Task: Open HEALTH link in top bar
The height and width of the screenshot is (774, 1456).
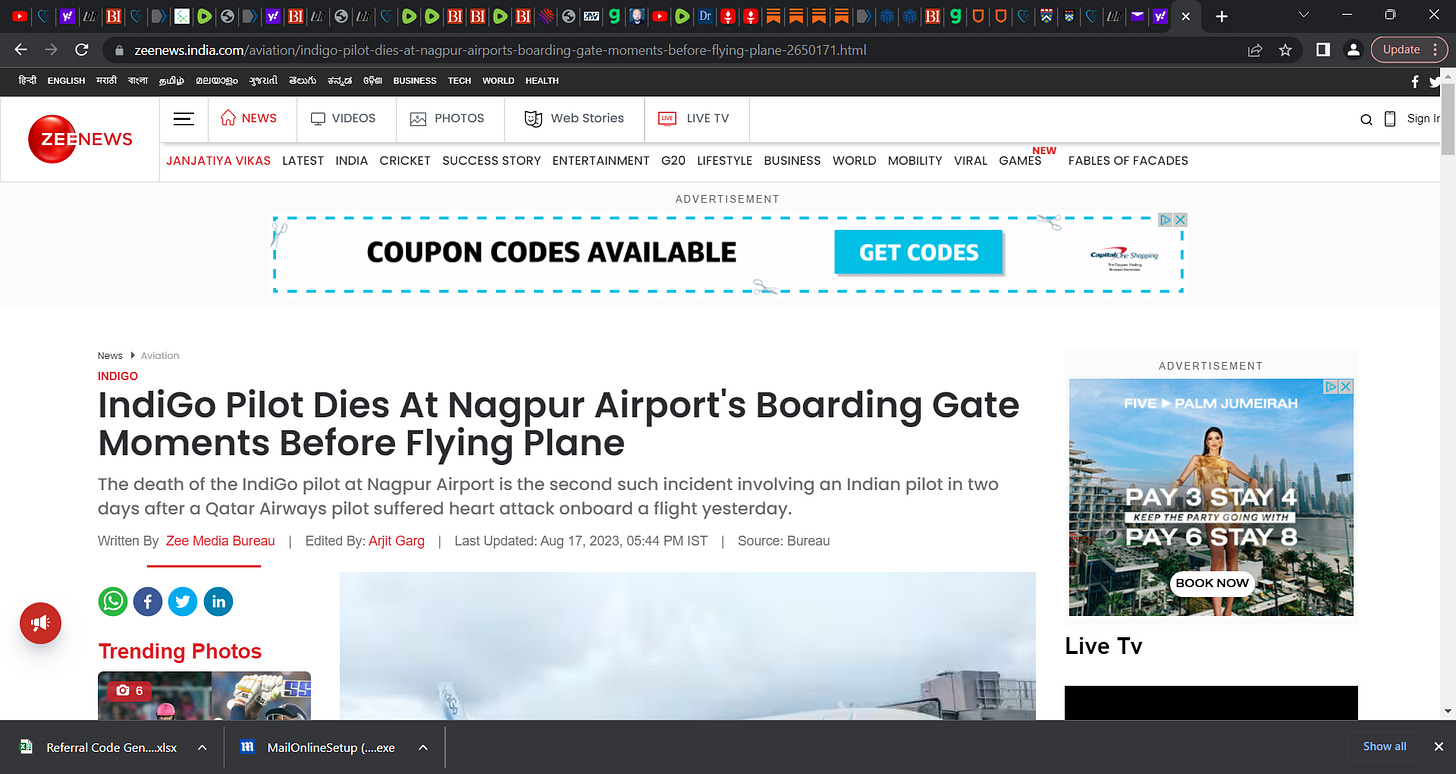Action: (542, 81)
